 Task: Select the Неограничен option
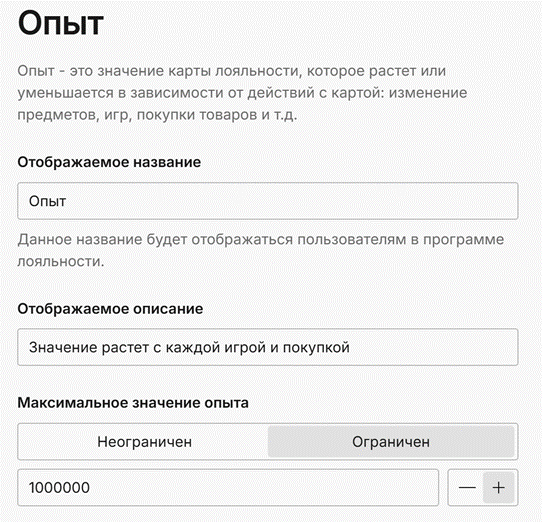(144, 442)
